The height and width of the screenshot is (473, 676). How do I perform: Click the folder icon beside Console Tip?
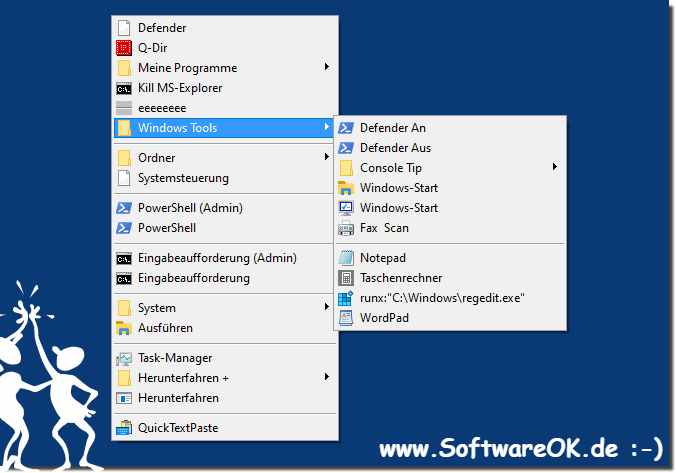(346, 168)
